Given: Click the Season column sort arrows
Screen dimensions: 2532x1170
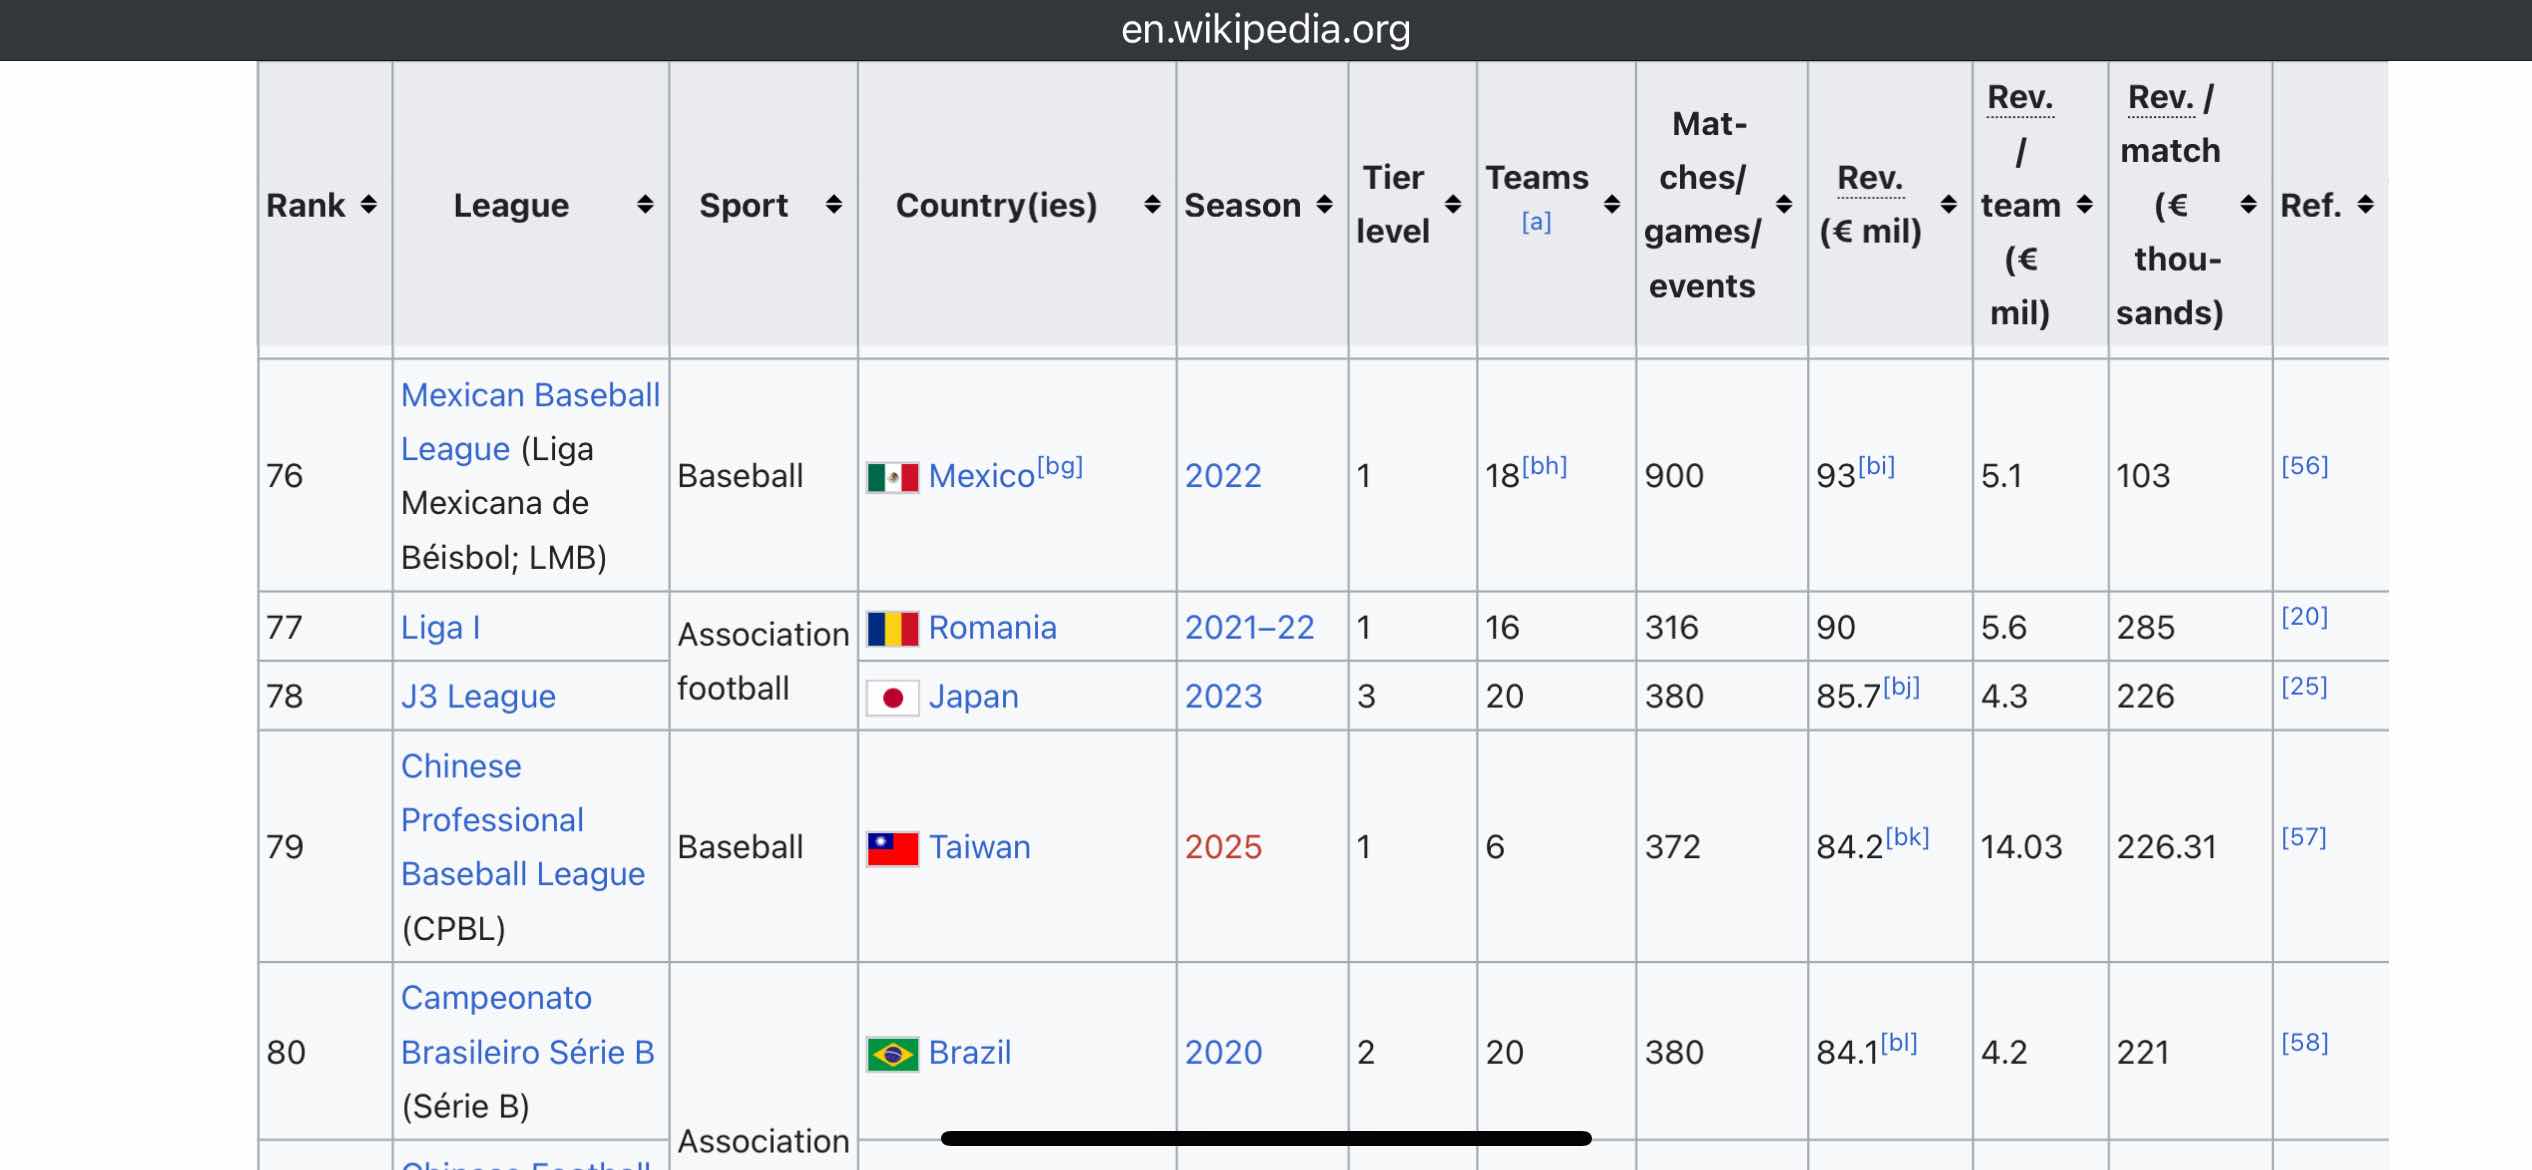Looking at the screenshot, I should (x=1324, y=205).
